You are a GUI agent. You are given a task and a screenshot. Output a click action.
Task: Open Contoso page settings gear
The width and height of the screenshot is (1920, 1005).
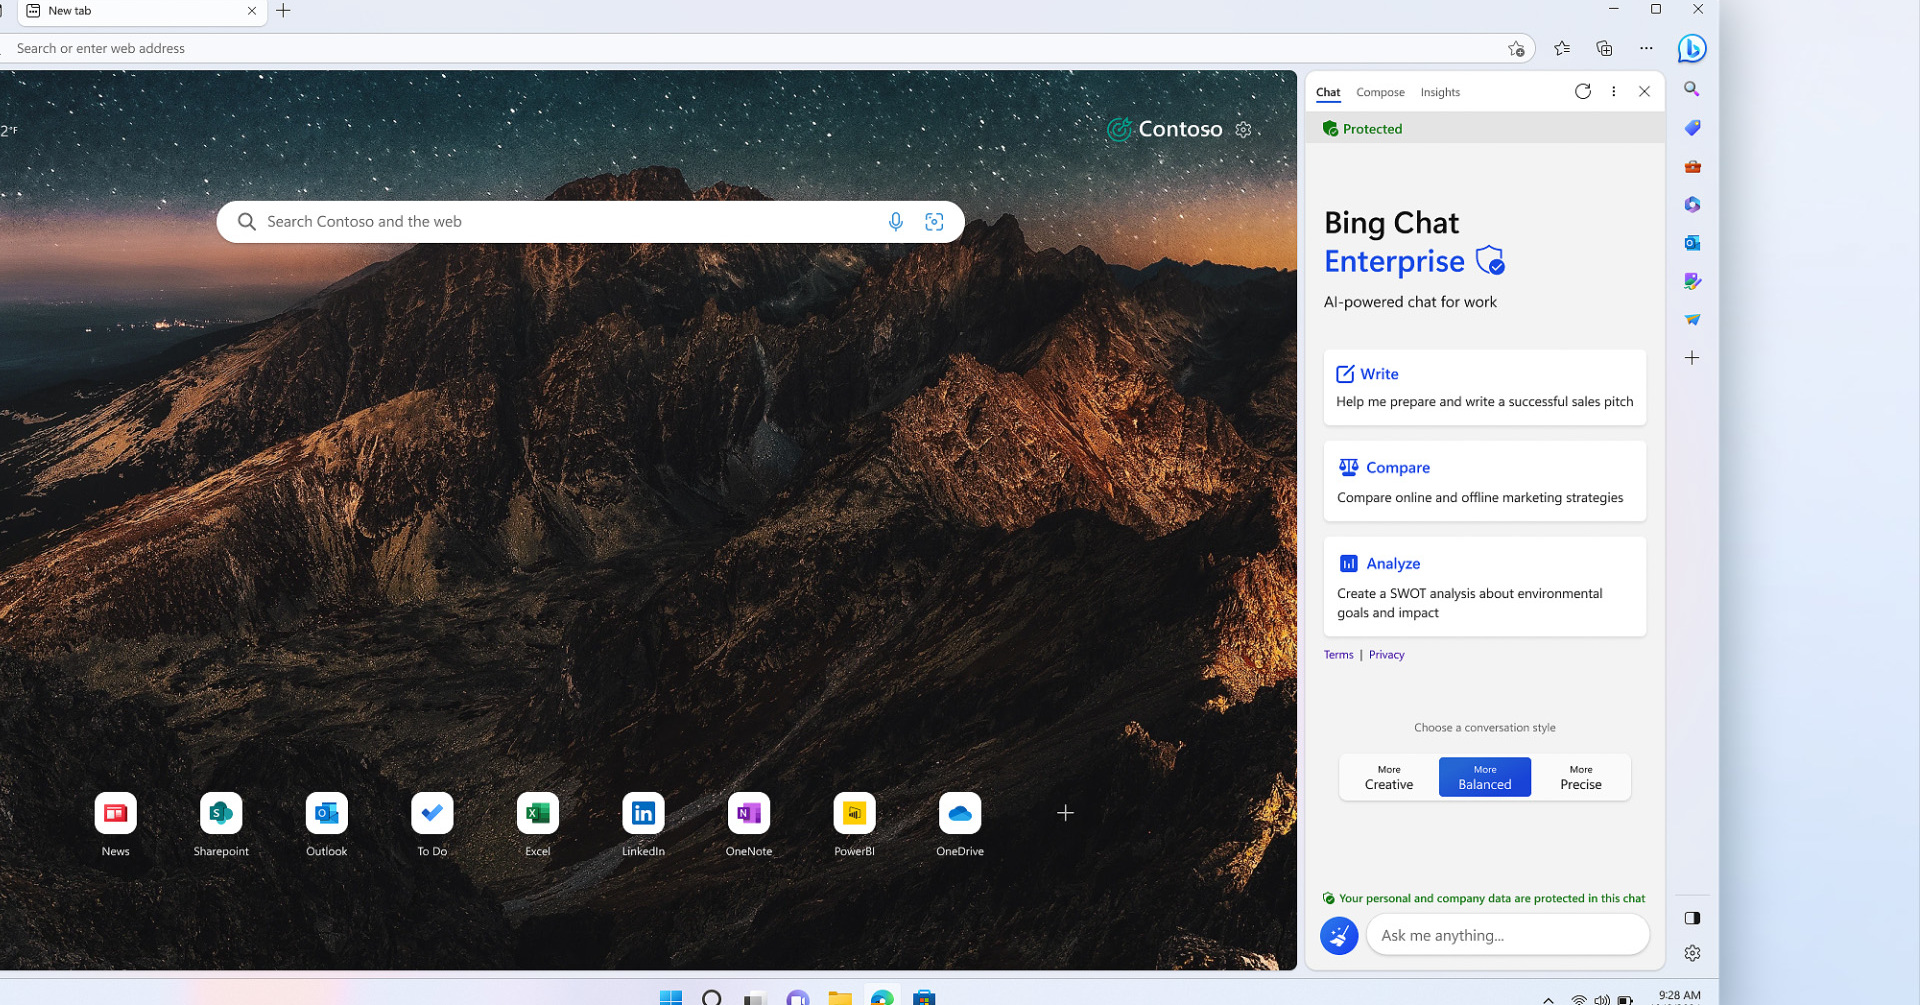[x=1243, y=130]
